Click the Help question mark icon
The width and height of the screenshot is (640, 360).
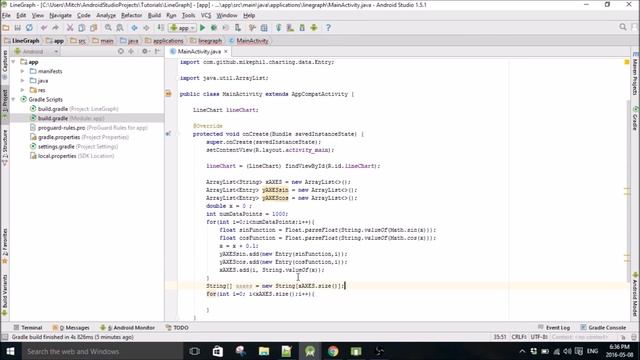click(328, 28)
